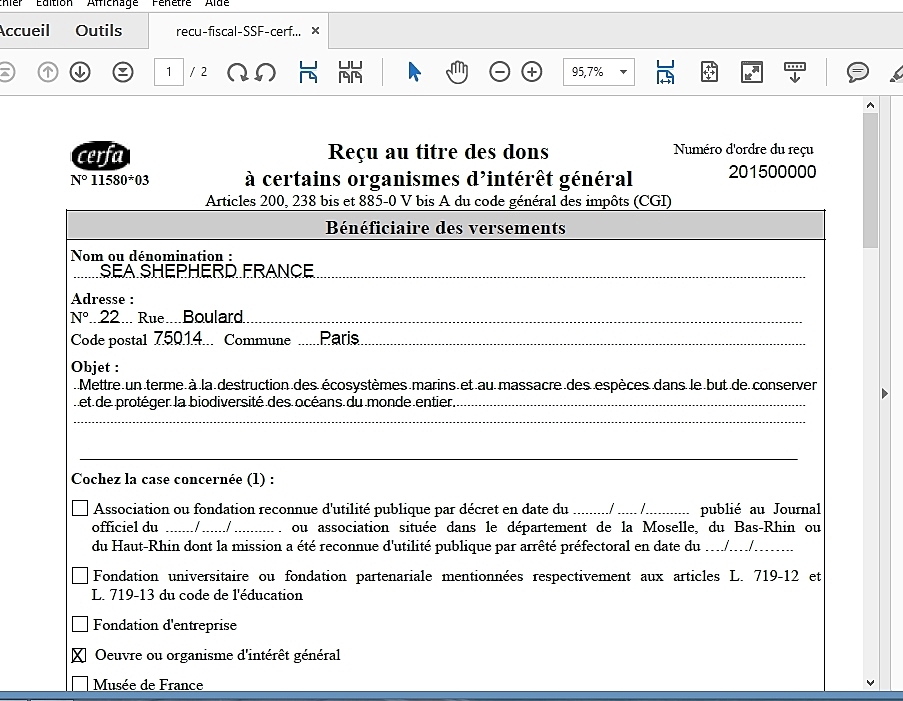Go to the previous page arrow
Image resolution: width=903 pixels, height=701 pixels.
point(48,72)
